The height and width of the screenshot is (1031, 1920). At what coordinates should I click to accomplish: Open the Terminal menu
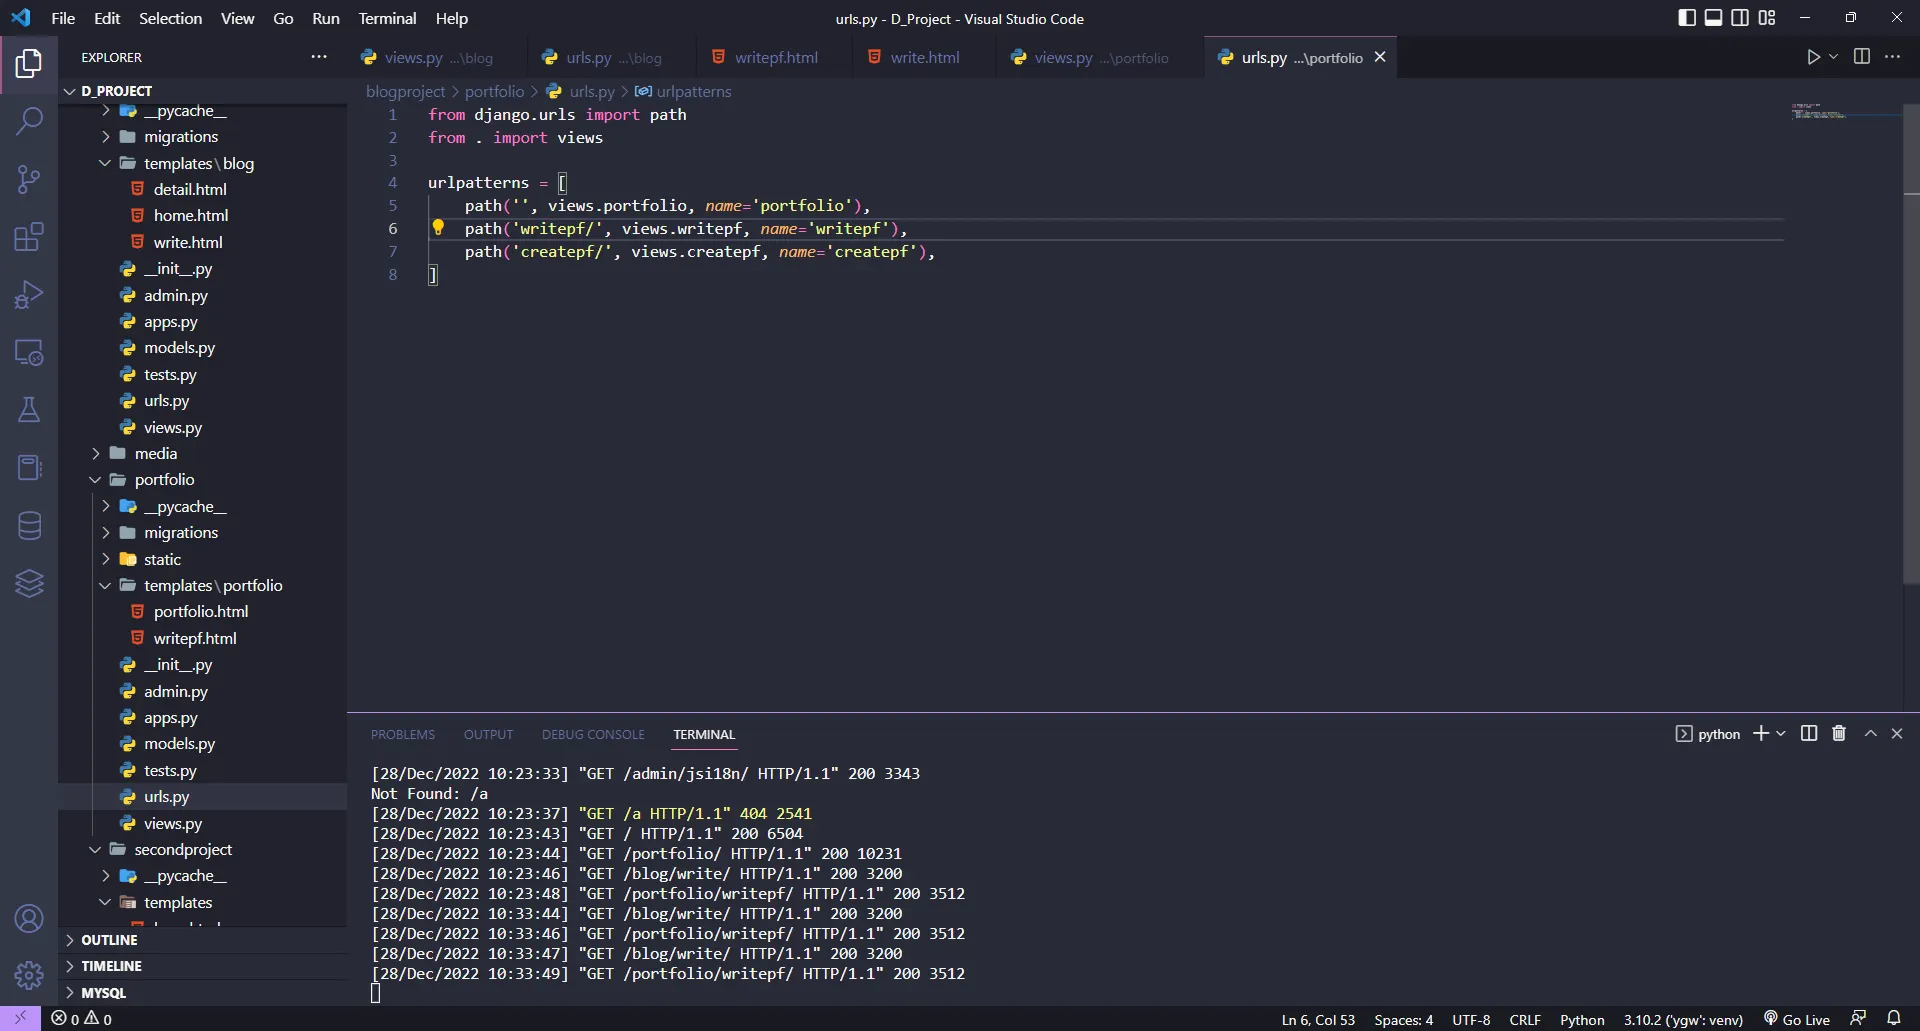[x=387, y=18]
